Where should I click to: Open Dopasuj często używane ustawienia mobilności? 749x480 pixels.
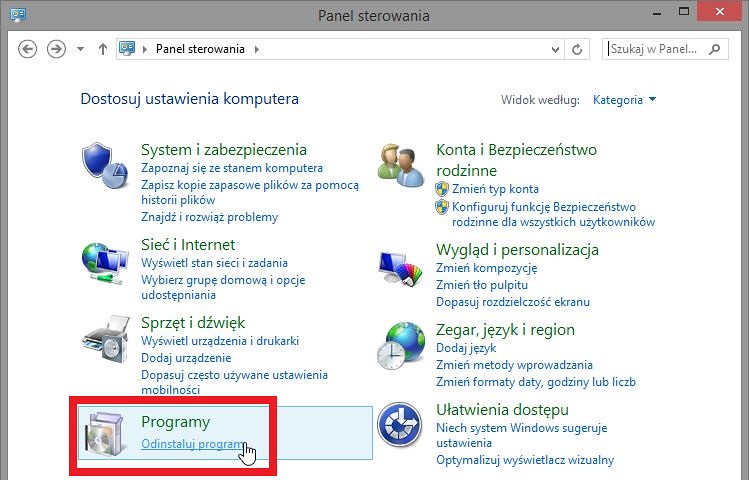(234, 382)
